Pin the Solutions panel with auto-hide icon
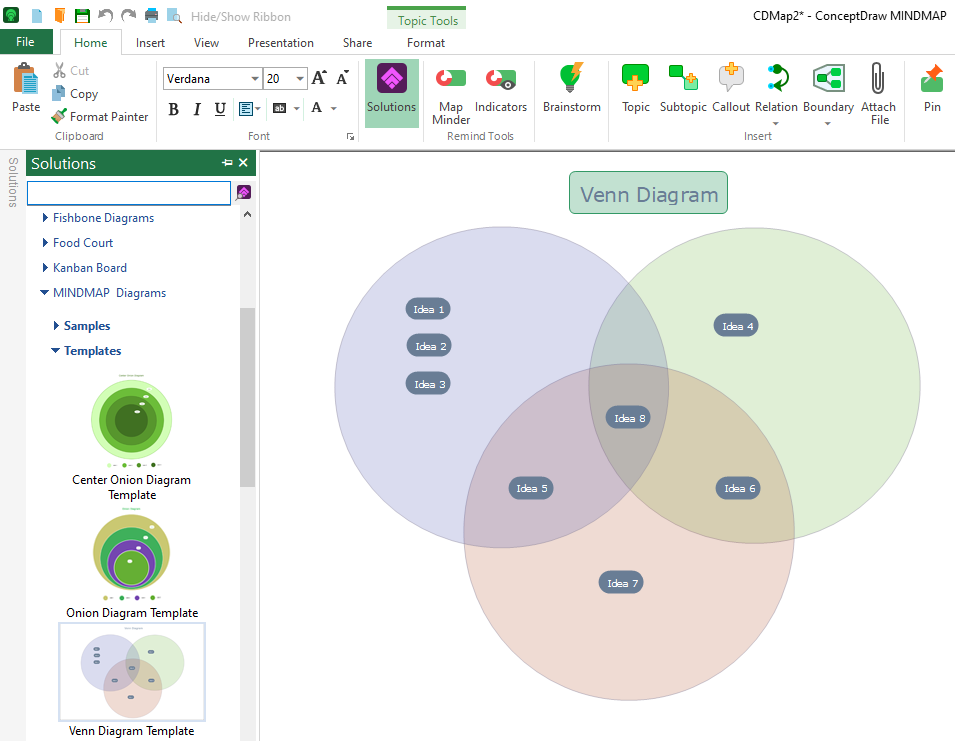 (x=227, y=163)
